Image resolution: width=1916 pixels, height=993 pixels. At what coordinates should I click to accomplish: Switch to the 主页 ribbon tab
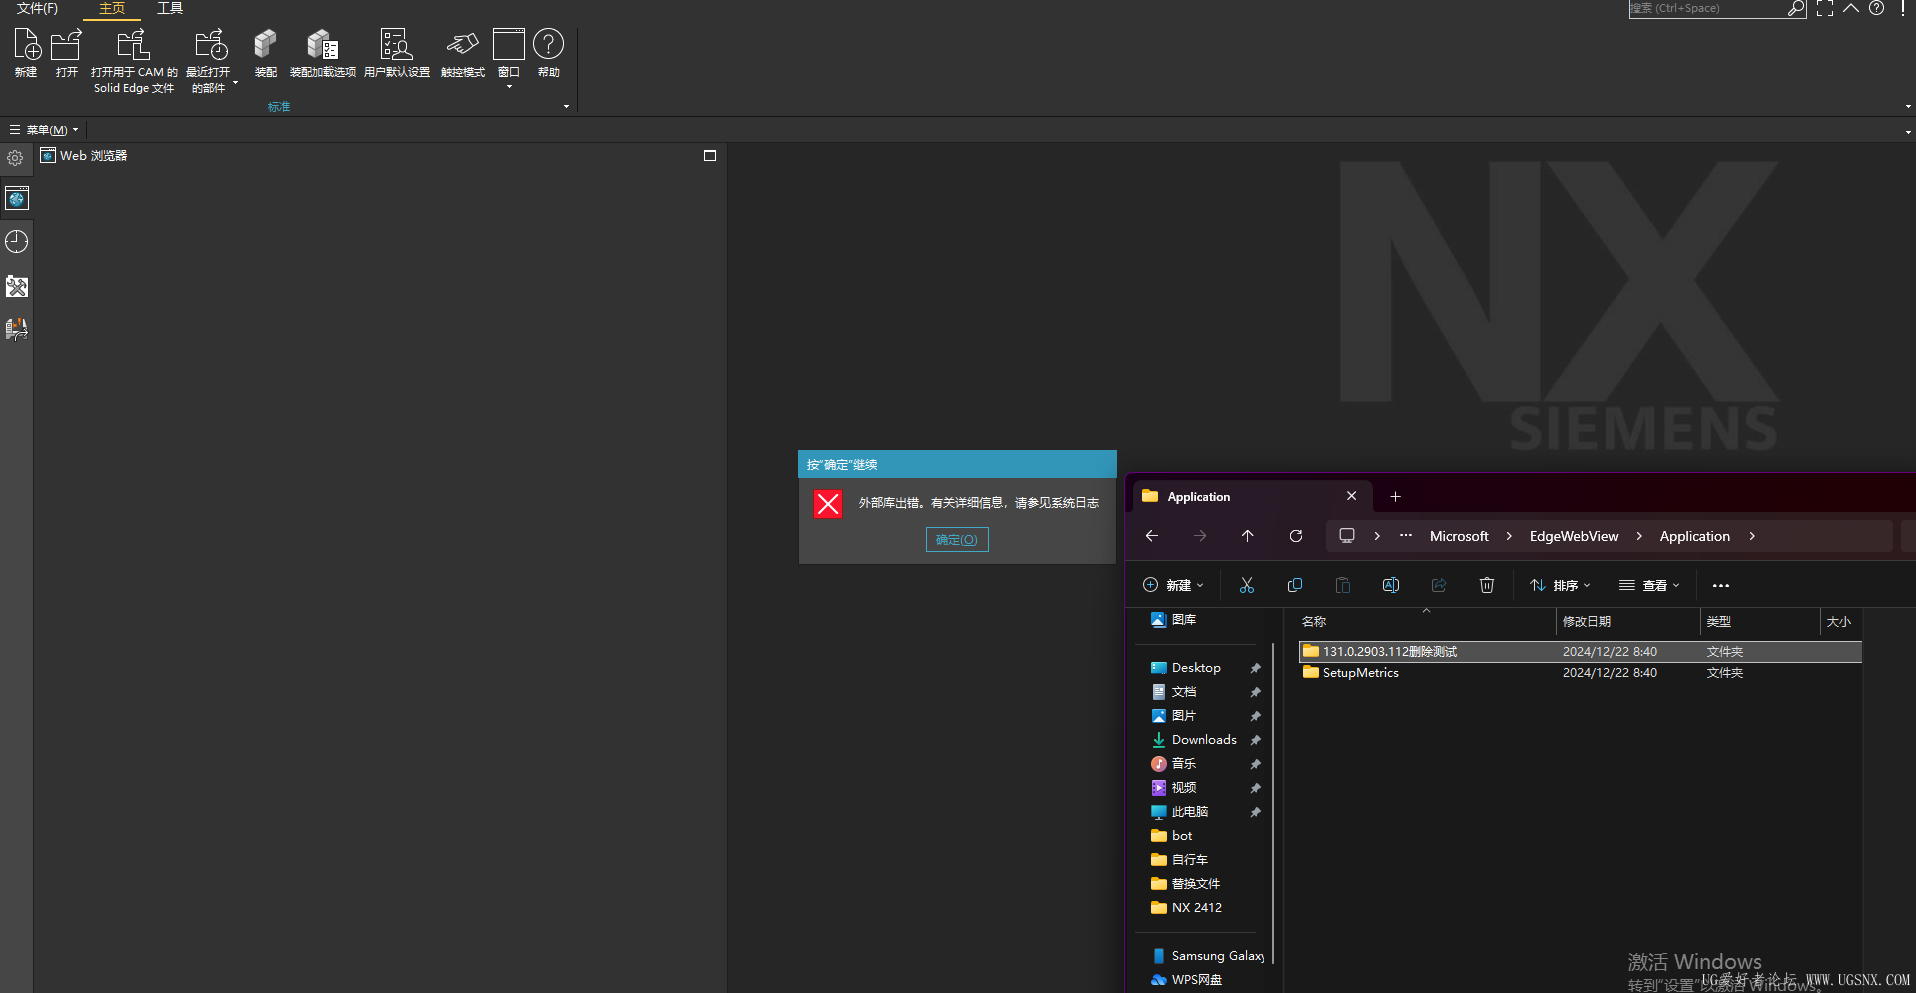(x=112, y=8)
